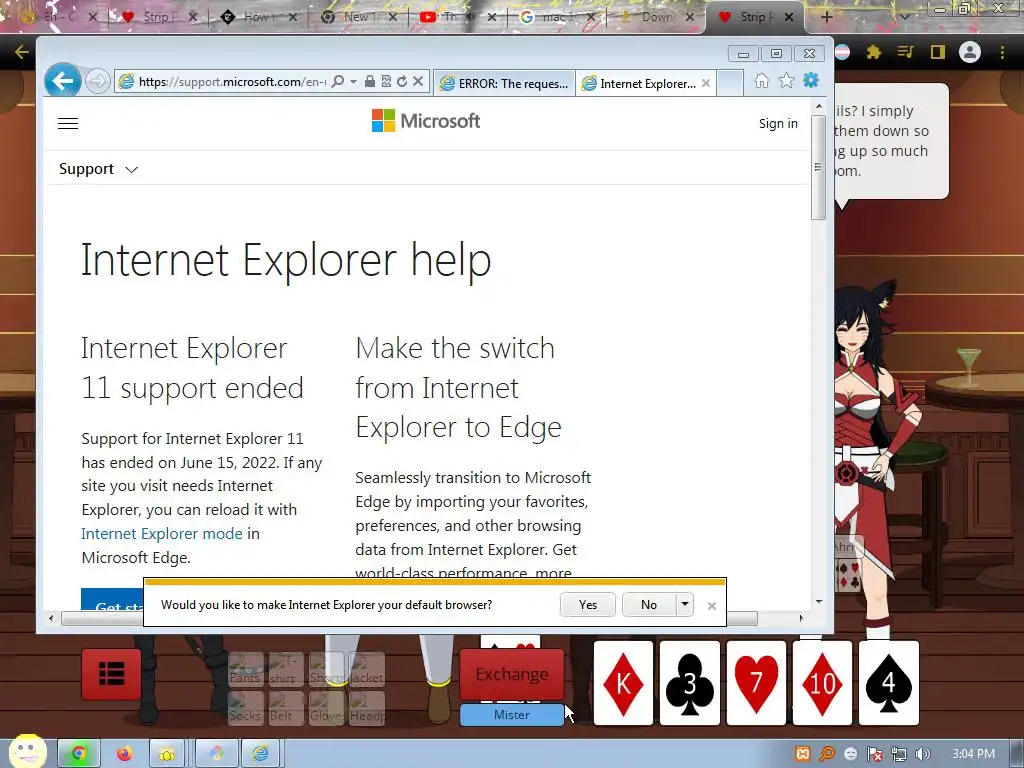The image size is (1024, 768).
Task: Open IE Favorites star icon
Action: [786, 80]
